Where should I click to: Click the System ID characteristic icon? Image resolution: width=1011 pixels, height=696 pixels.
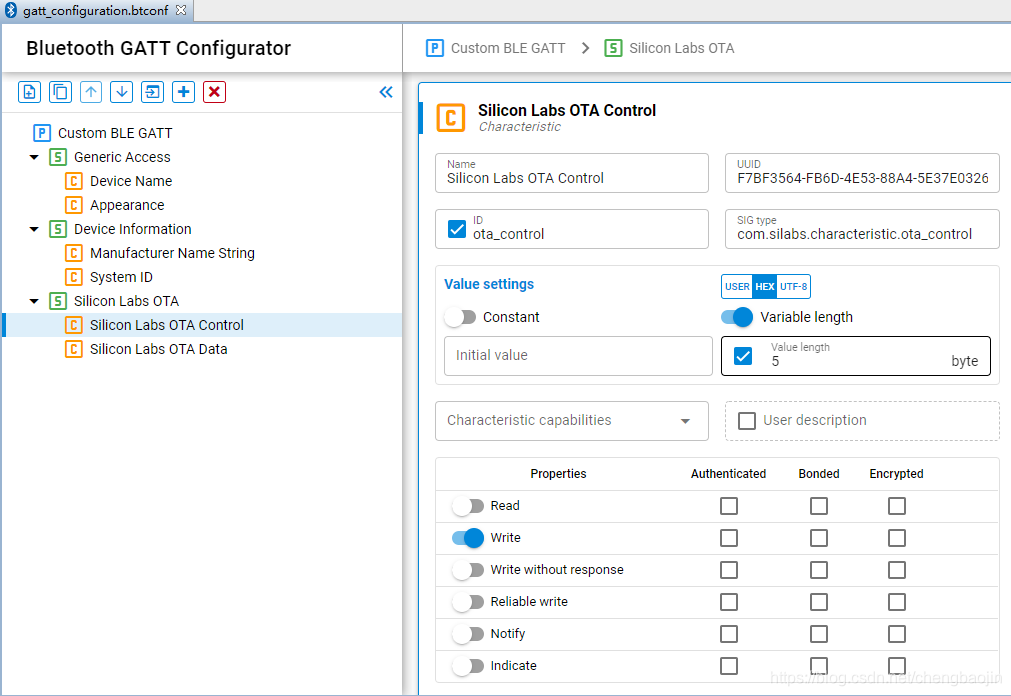click(74, 277)
